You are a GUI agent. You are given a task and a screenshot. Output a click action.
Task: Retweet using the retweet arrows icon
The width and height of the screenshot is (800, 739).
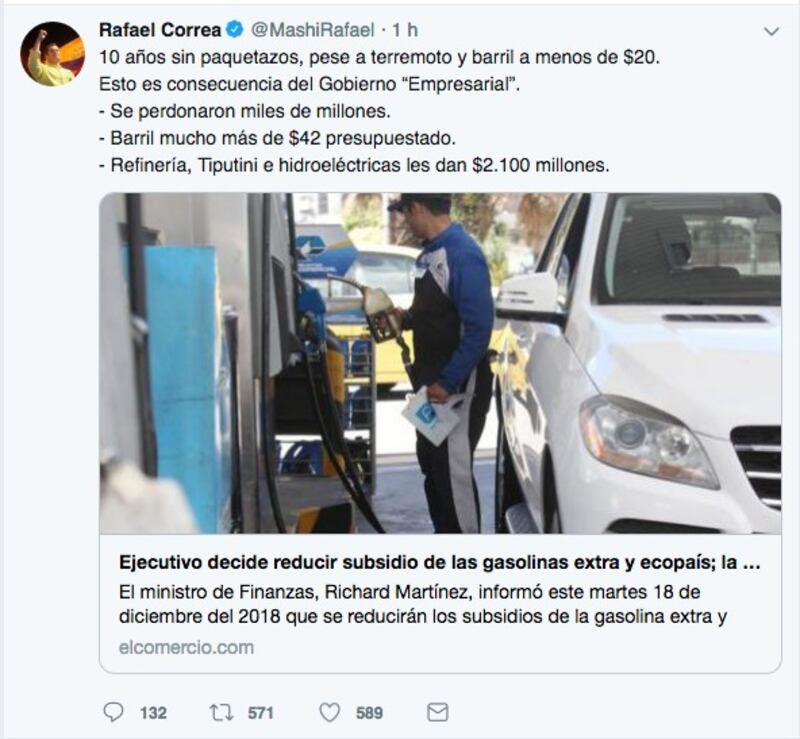click(222, 712)
